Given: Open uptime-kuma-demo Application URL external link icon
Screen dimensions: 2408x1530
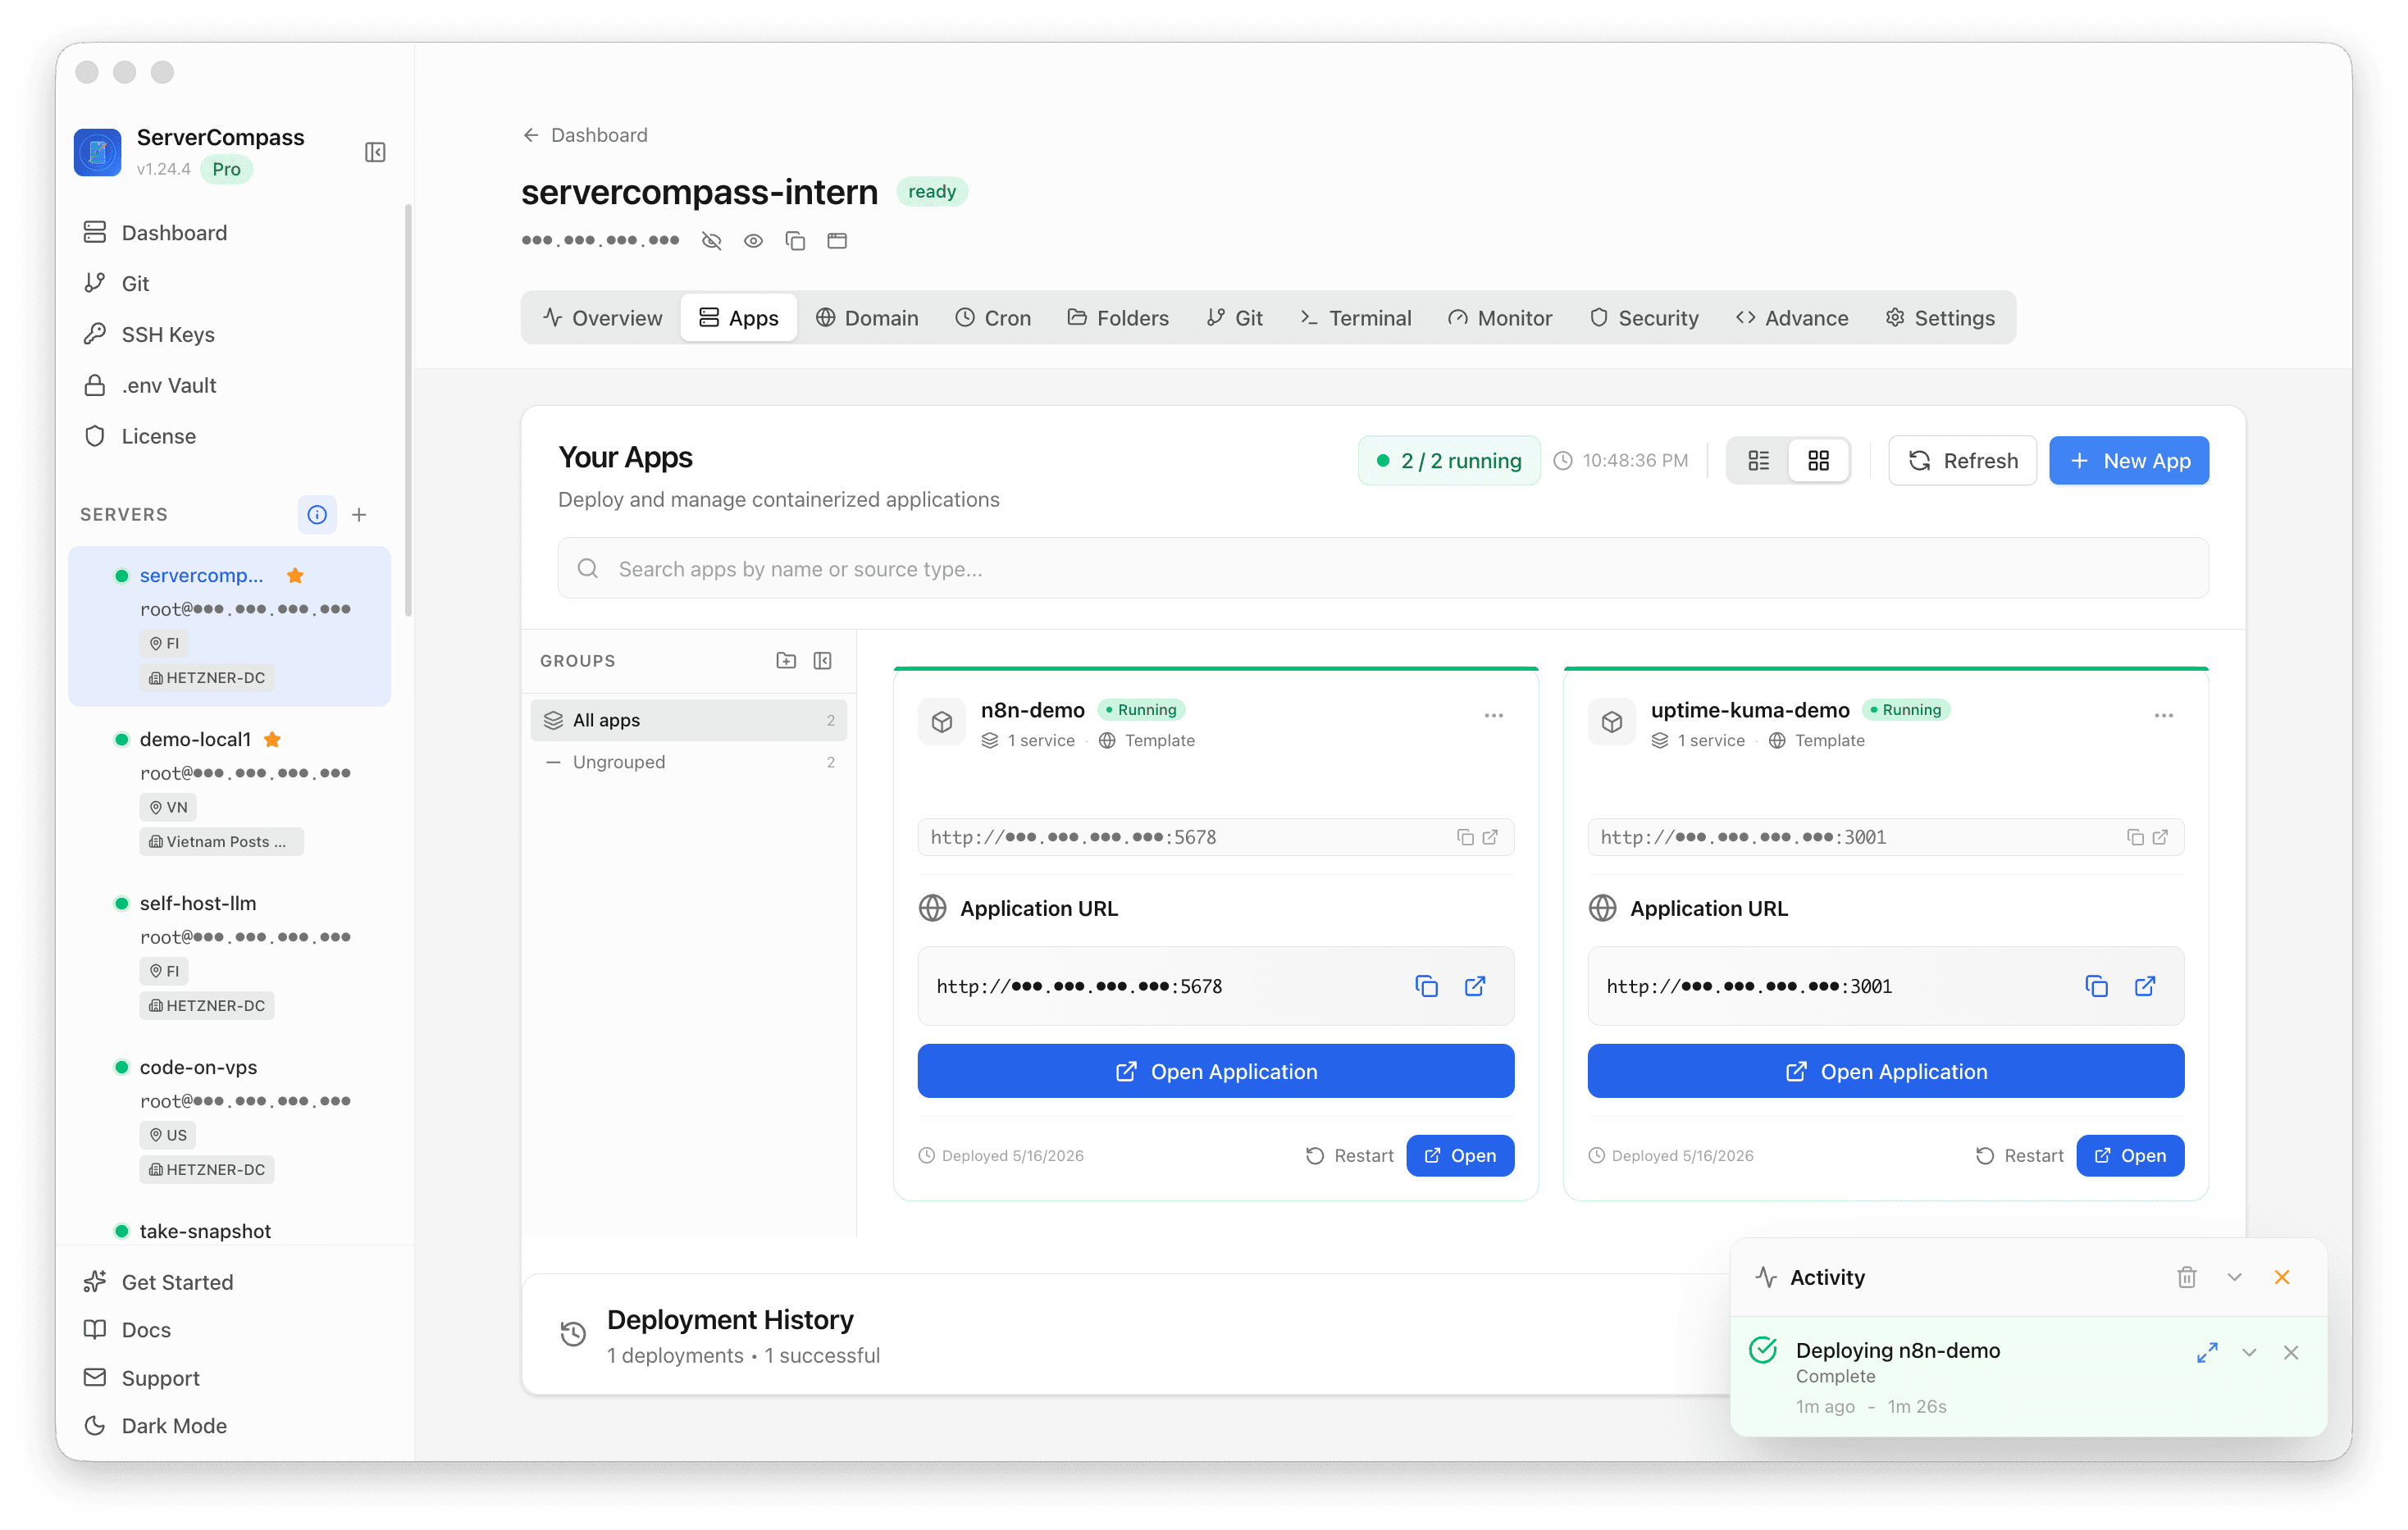Looking at the screenshot, I should (x=2145, y=987).
